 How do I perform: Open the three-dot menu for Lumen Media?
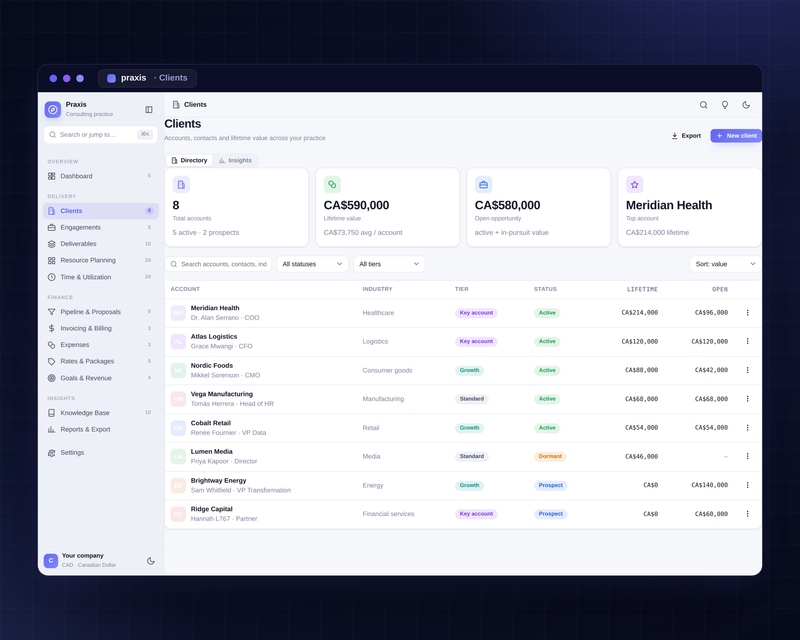click(747, 456)
